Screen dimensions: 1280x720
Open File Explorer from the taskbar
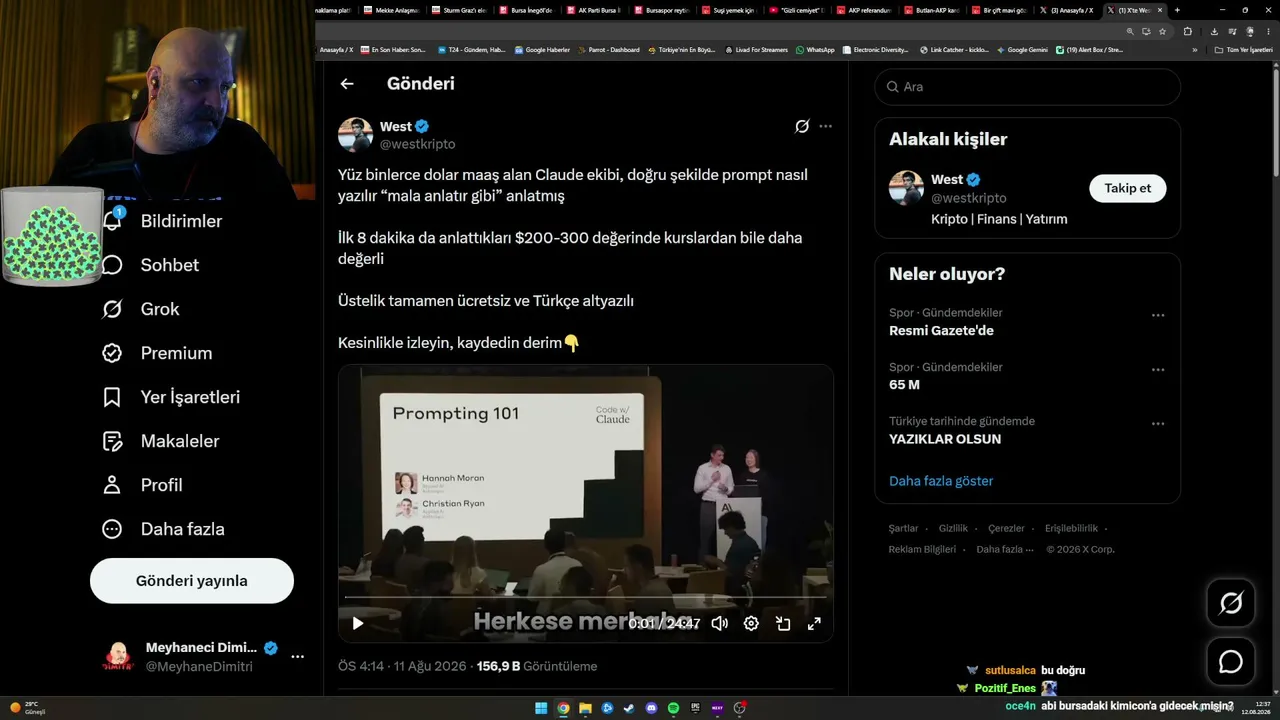tap(585, 708)
